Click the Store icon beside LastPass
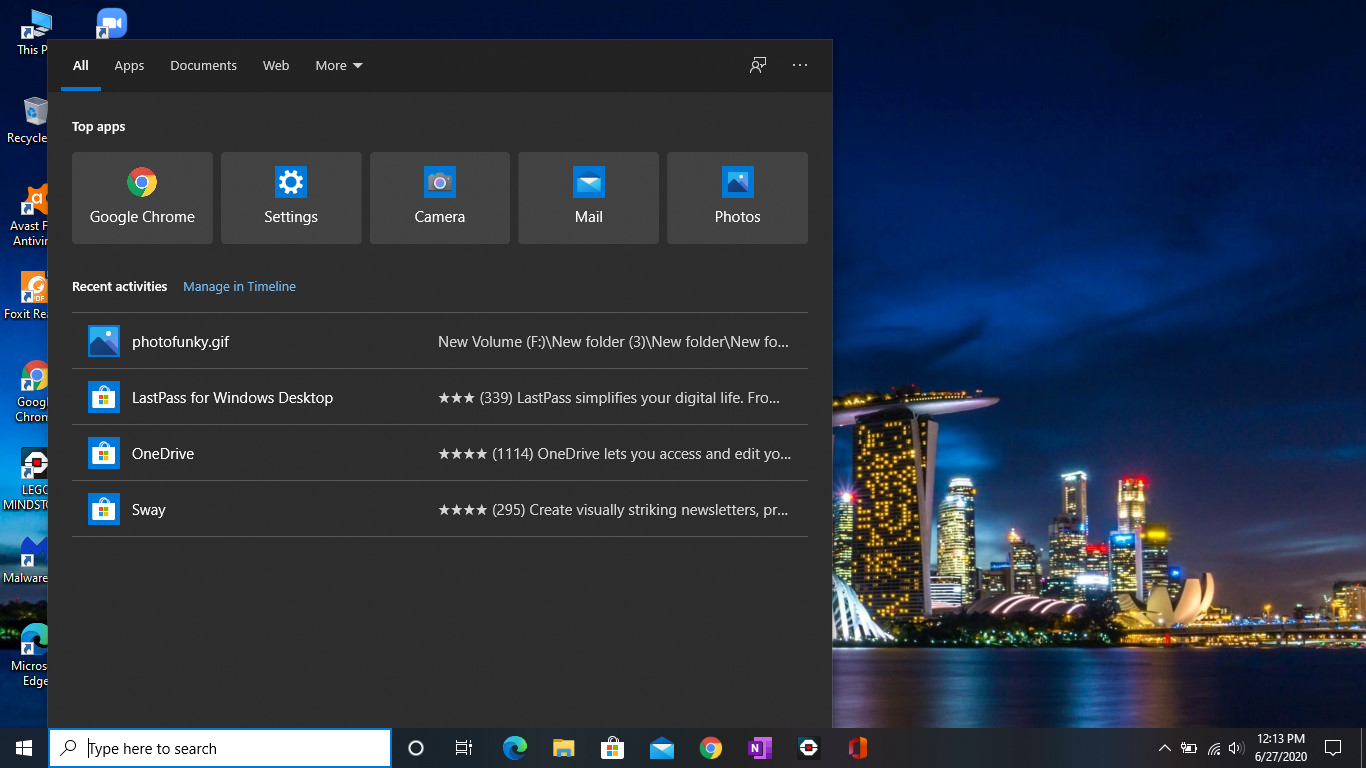Image resolution: width=1366 pixels, height=768 pixels. point(104,397)
